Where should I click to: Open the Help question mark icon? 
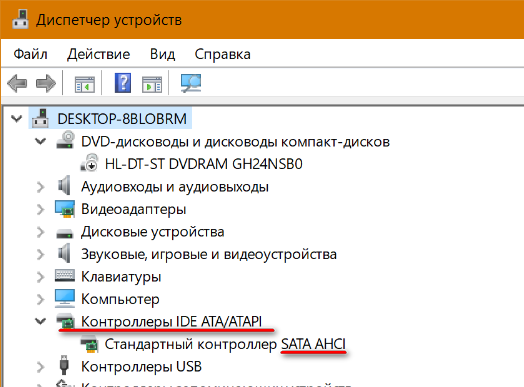pos(123,83)
